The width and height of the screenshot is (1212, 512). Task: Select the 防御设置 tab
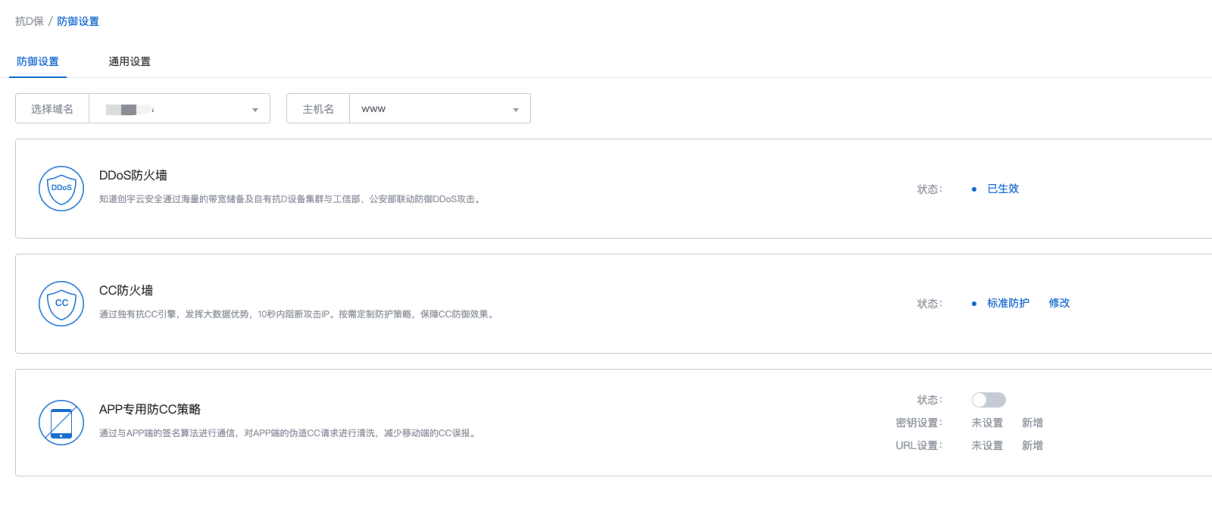point(38,61)
